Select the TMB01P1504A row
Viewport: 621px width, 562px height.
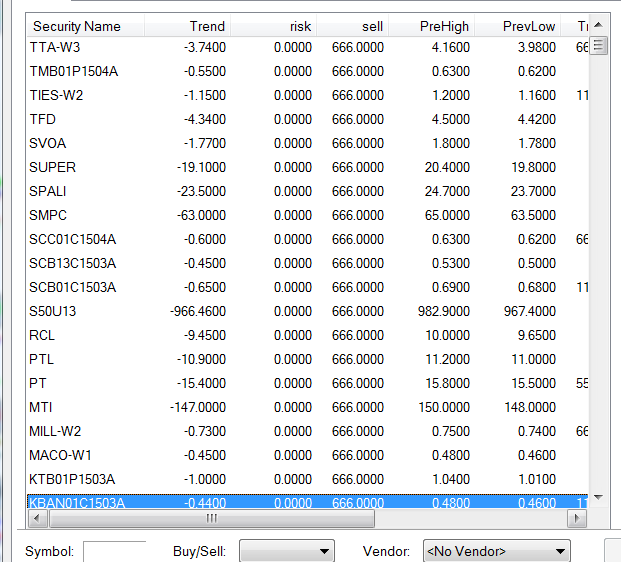(x=307, y=71)
